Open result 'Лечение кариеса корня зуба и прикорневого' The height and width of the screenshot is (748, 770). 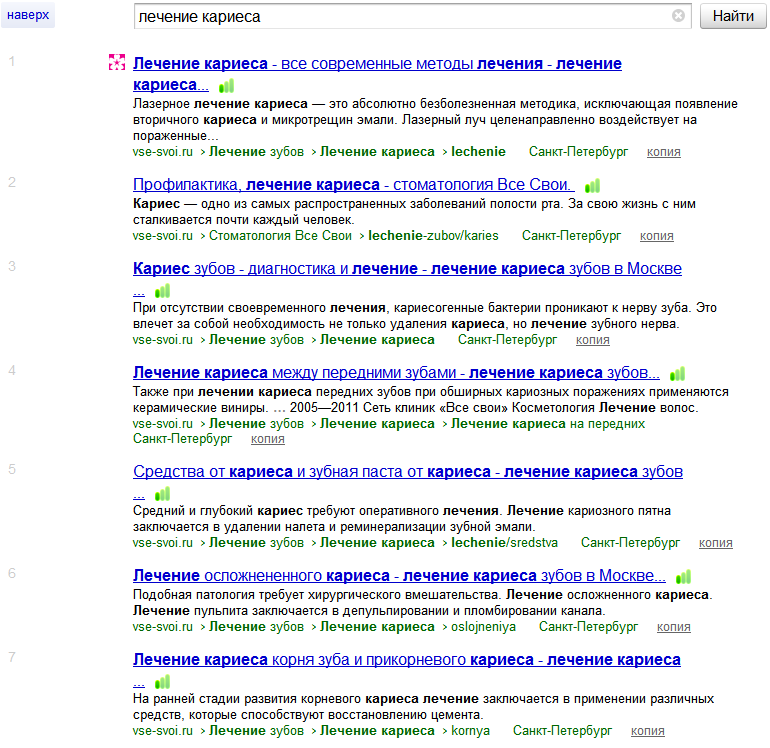[x=407, y=659]
